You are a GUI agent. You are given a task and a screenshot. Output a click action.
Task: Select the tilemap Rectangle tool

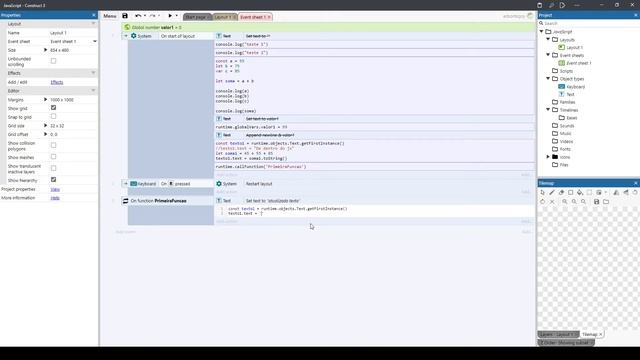571,192
